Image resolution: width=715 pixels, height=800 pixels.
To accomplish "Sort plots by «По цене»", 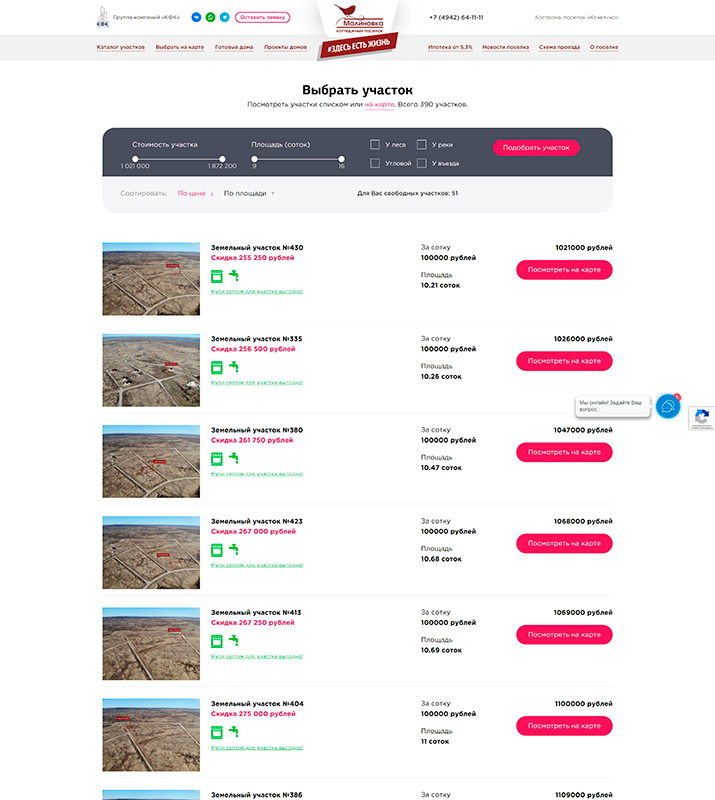I will (x=195, y=193).
